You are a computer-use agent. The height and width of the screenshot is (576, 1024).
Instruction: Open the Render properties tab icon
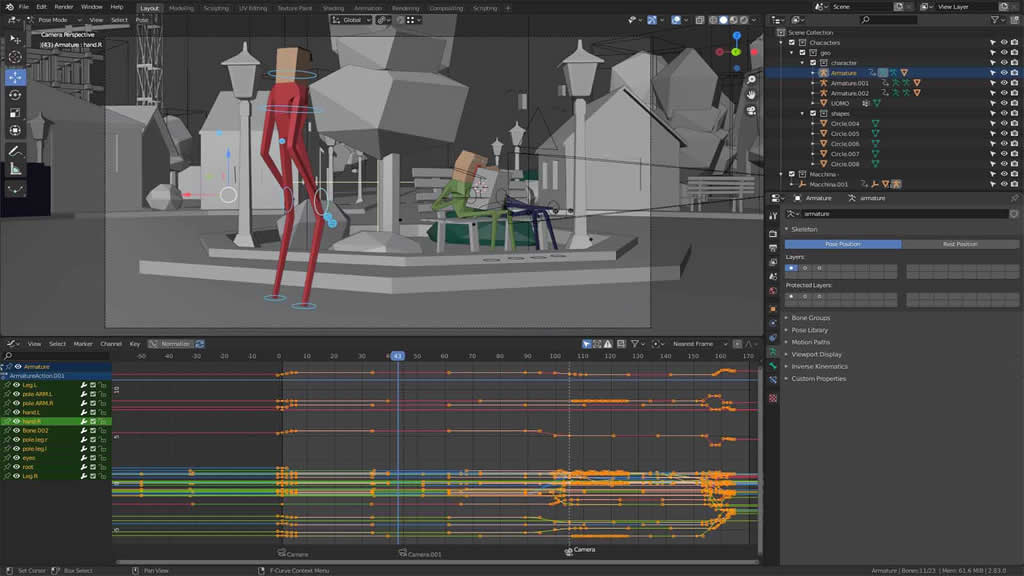773,233
